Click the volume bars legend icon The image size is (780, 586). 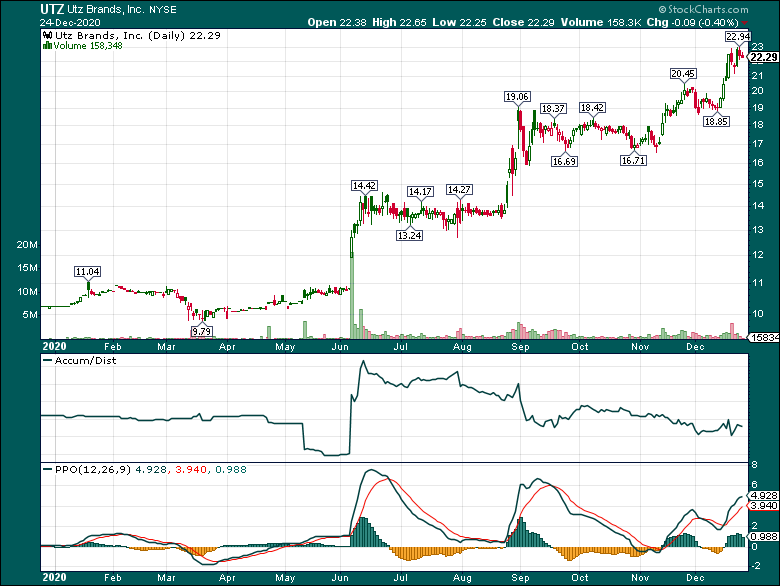coord(47,45)
